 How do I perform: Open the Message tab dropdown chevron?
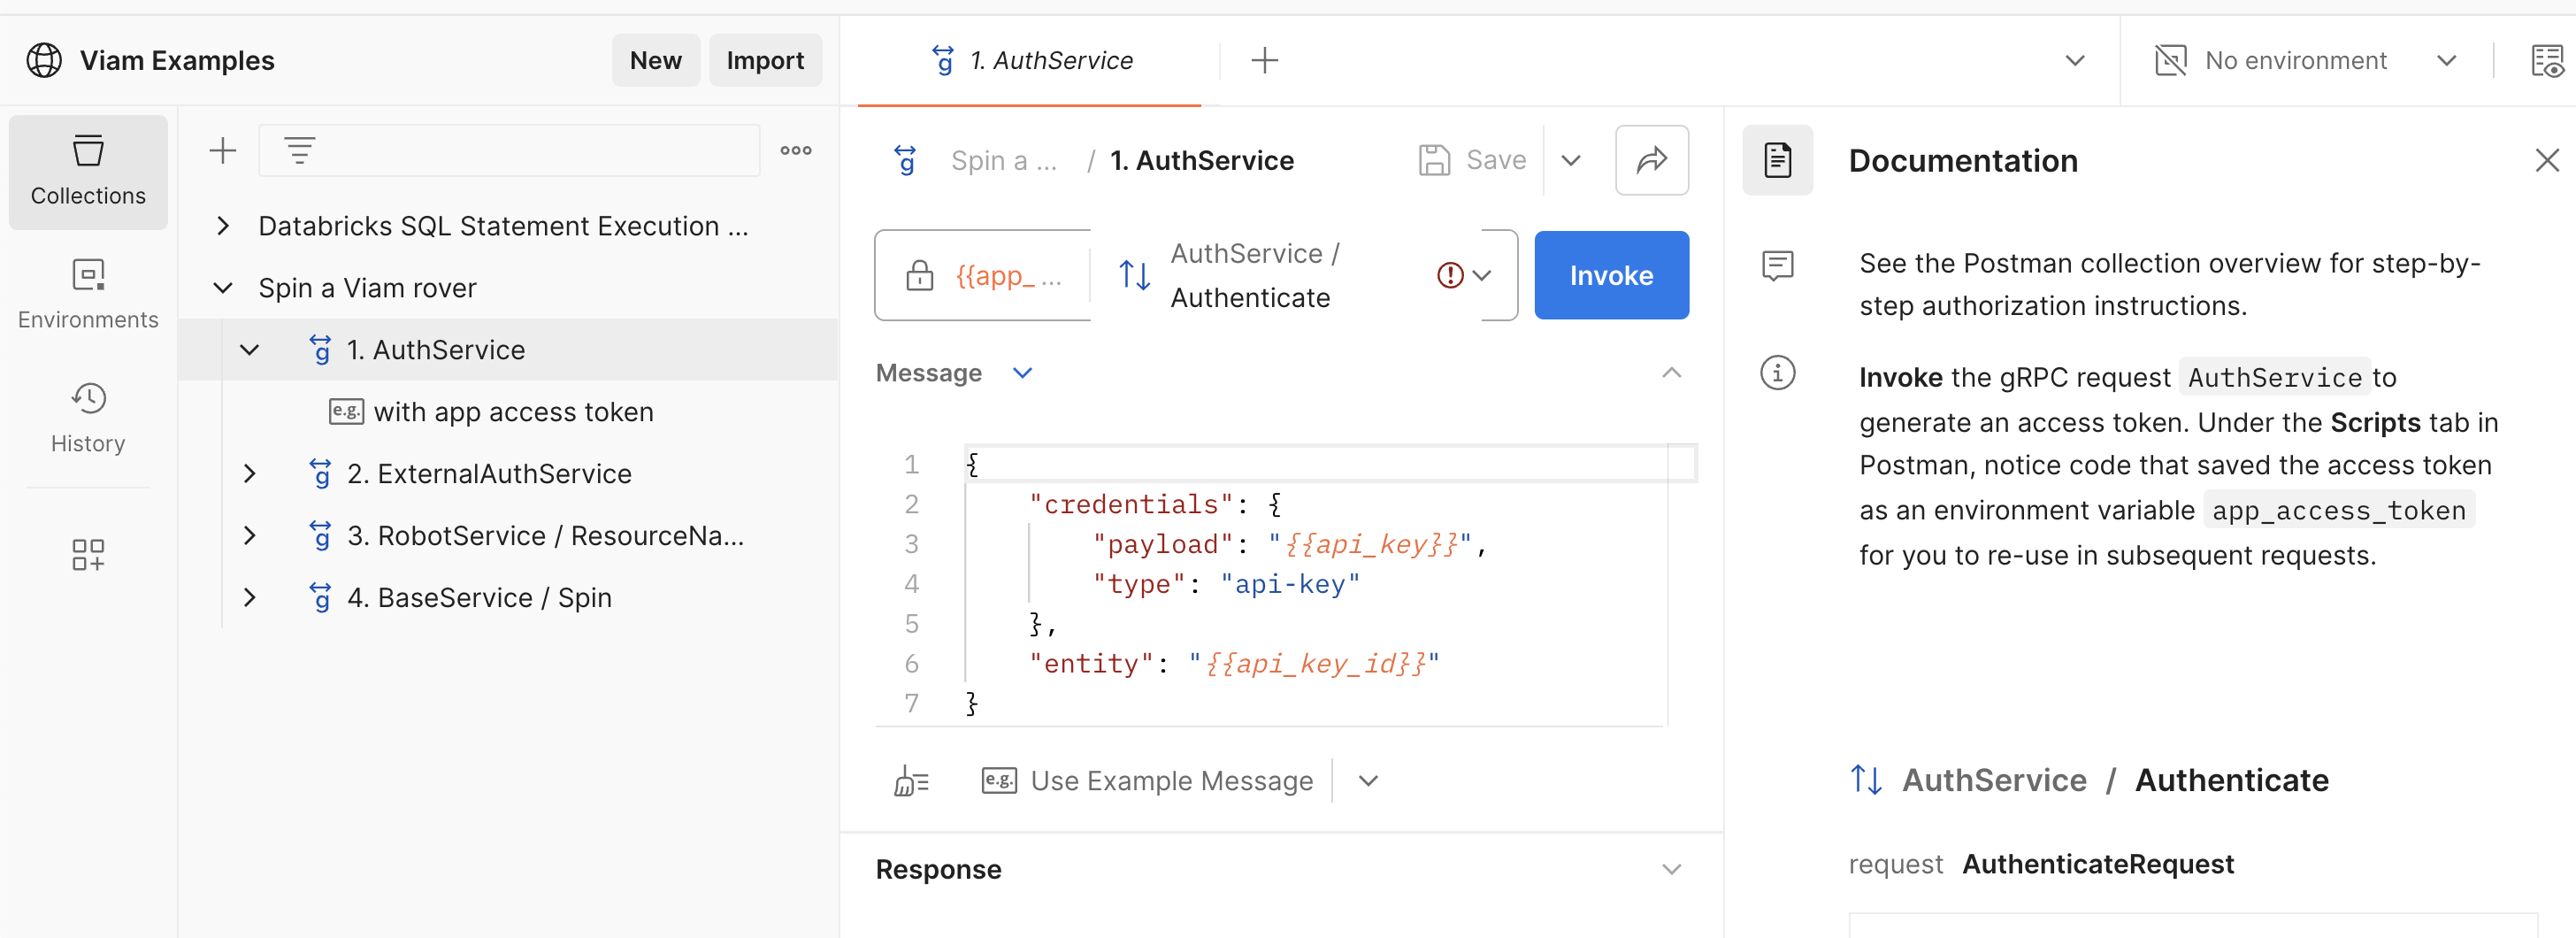(1022, 373)
